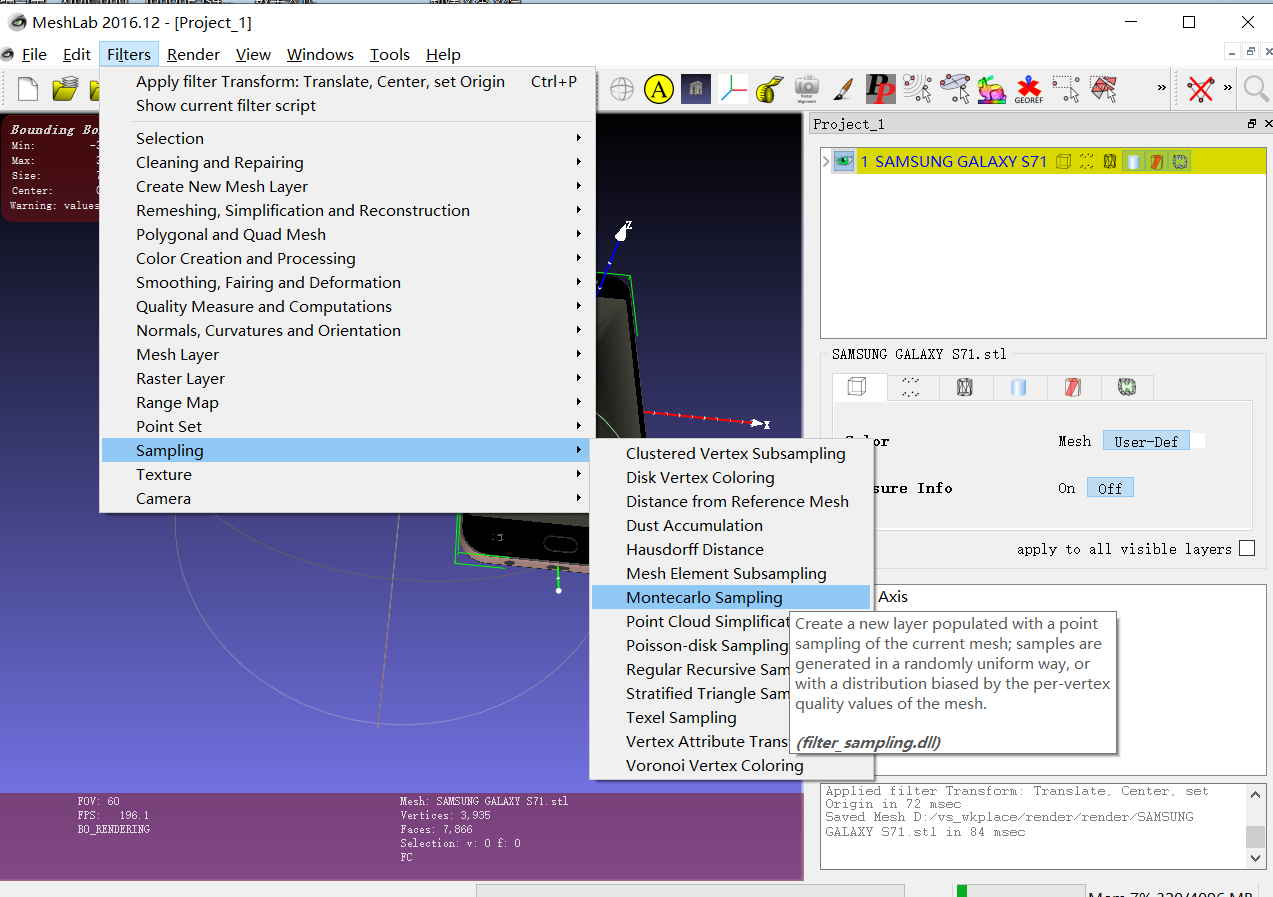Select Hausdorff Distance filter
This screenshot has height=897, width=1273.
(731, 549)
